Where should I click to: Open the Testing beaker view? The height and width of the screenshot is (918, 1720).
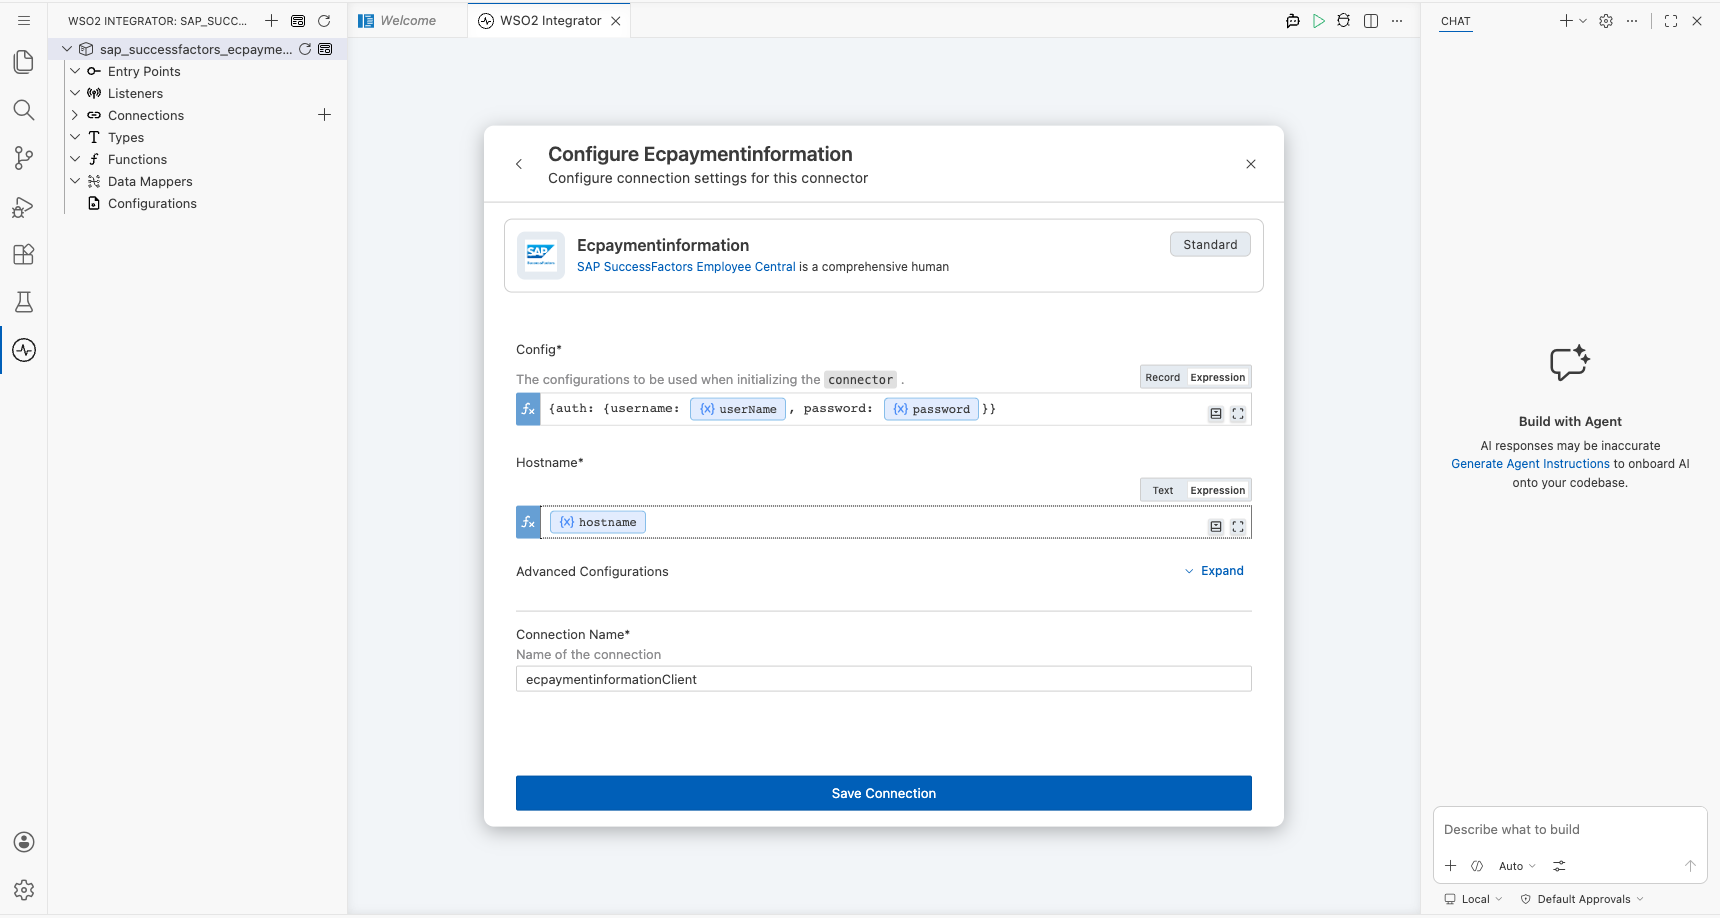(x=24, y=302)
